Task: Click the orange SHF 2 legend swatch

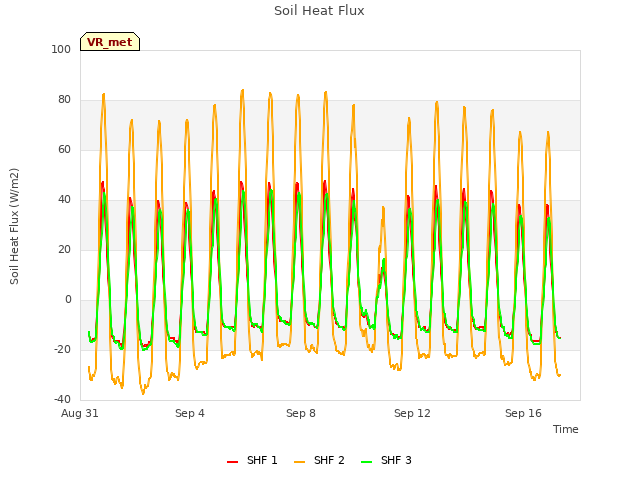Action: 300,461
